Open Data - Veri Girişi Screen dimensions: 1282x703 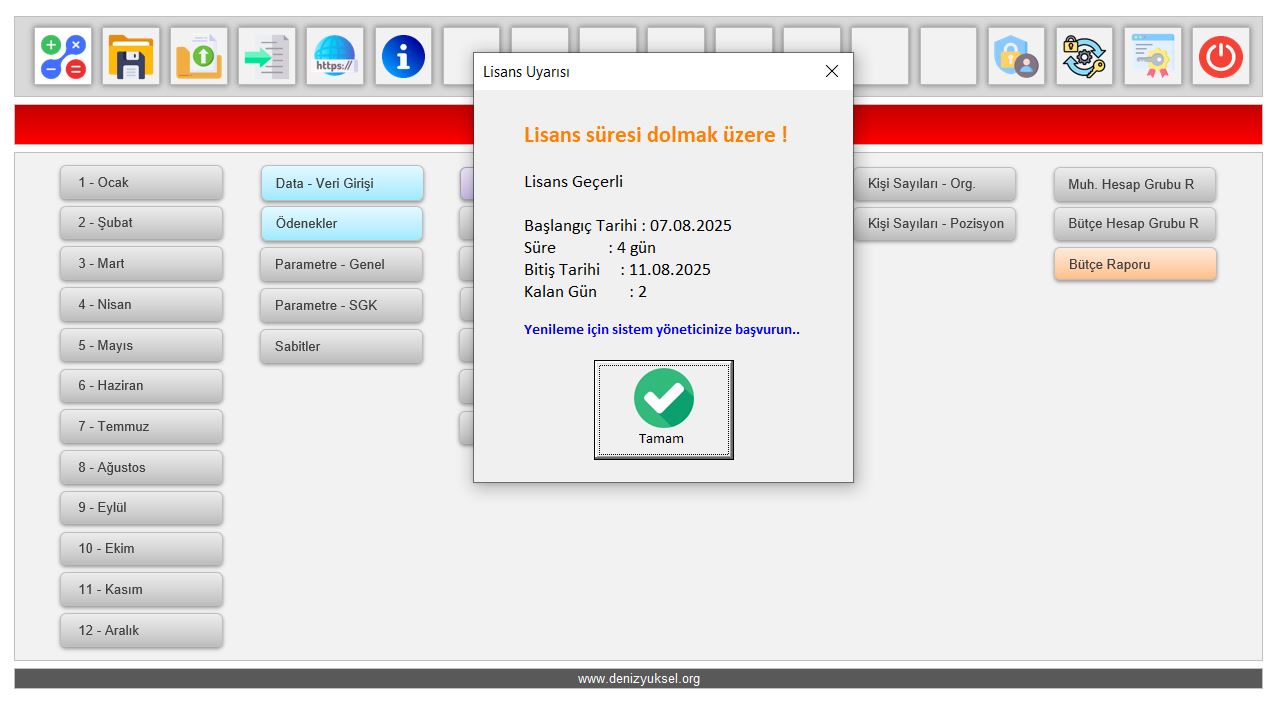click(342, 183)
